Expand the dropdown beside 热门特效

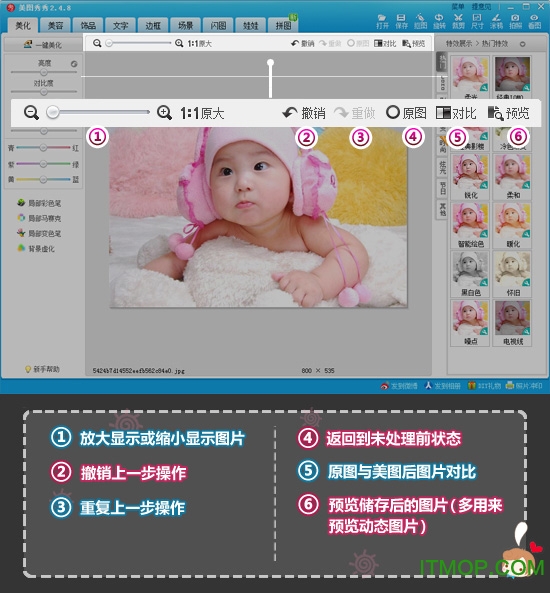point(522,44)
